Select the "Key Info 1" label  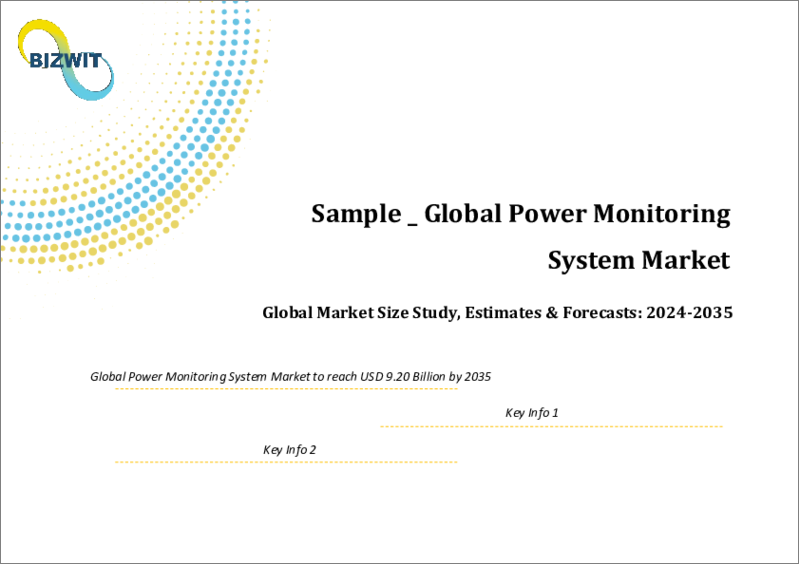click(532, 413)
